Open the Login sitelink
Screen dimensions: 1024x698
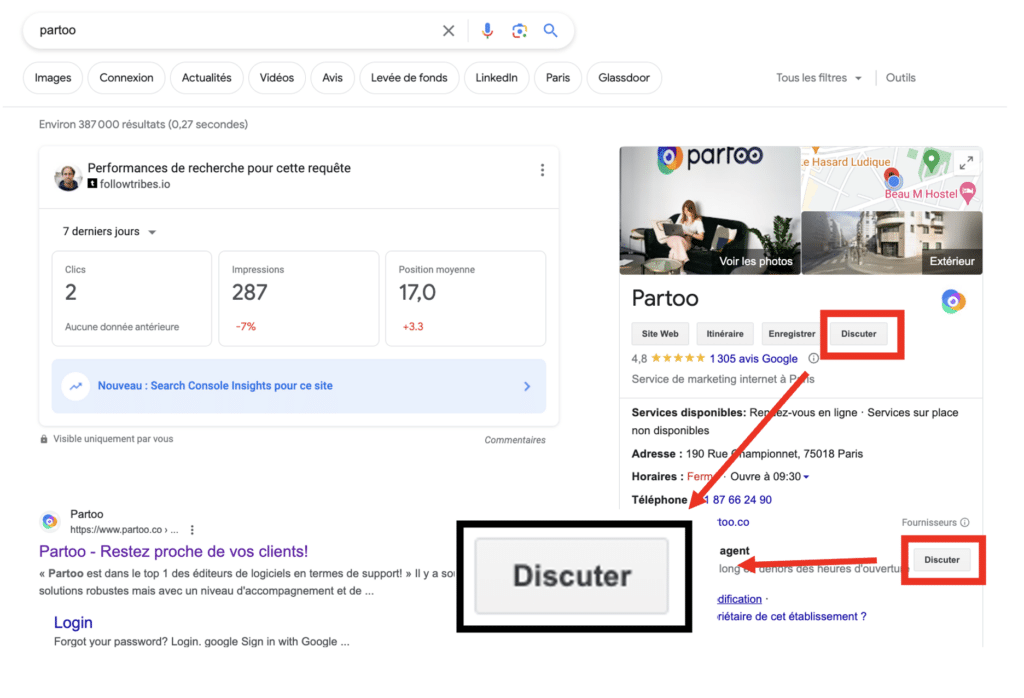tap(73, 622)
